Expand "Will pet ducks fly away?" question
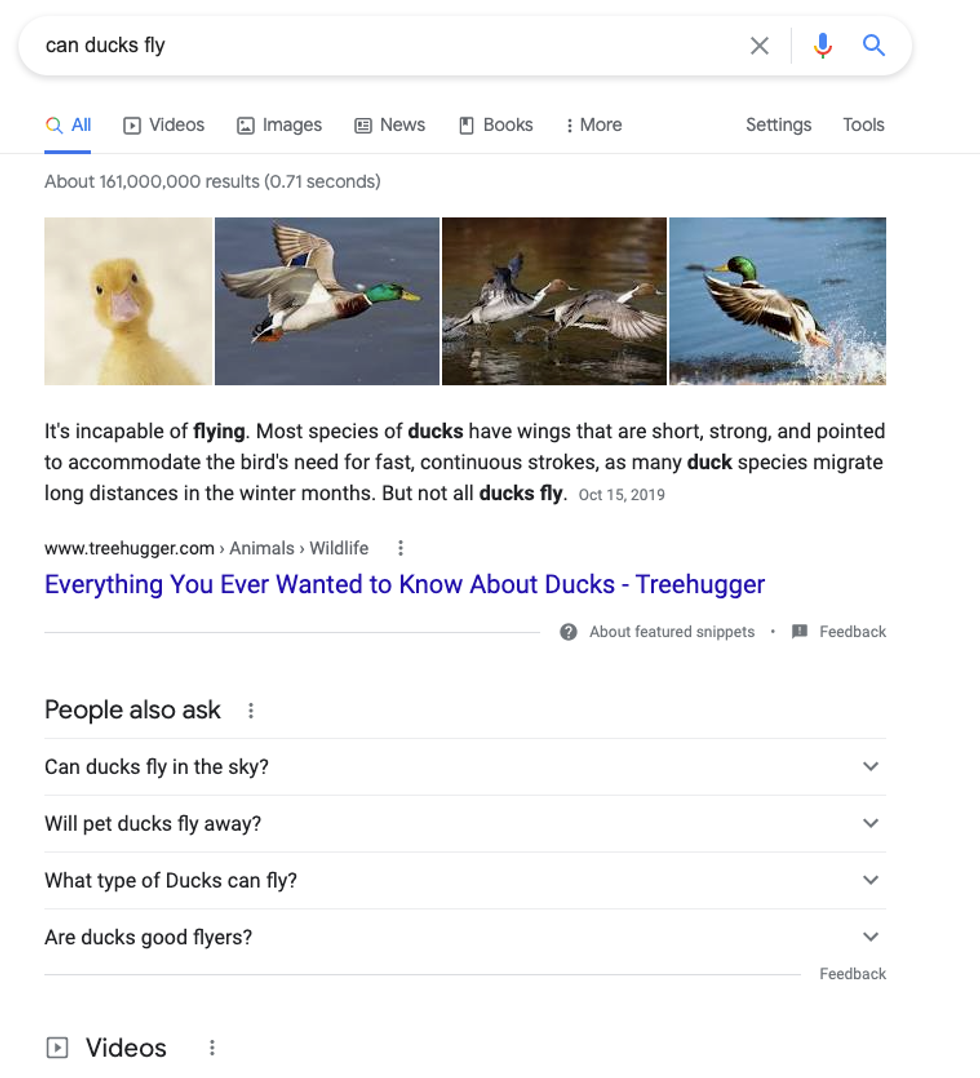Viewport: 980px width, 1078px height. pos(870,824)
